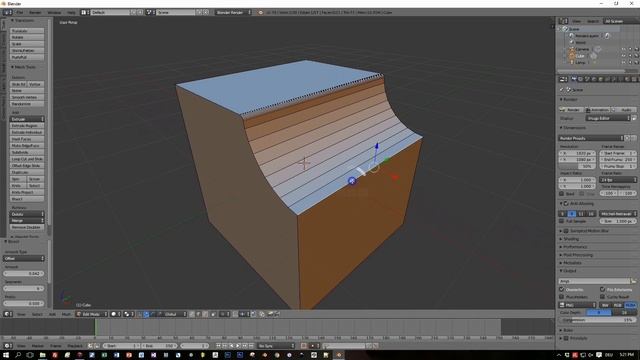Open the World tab icon in Properties

coord(593,79)
